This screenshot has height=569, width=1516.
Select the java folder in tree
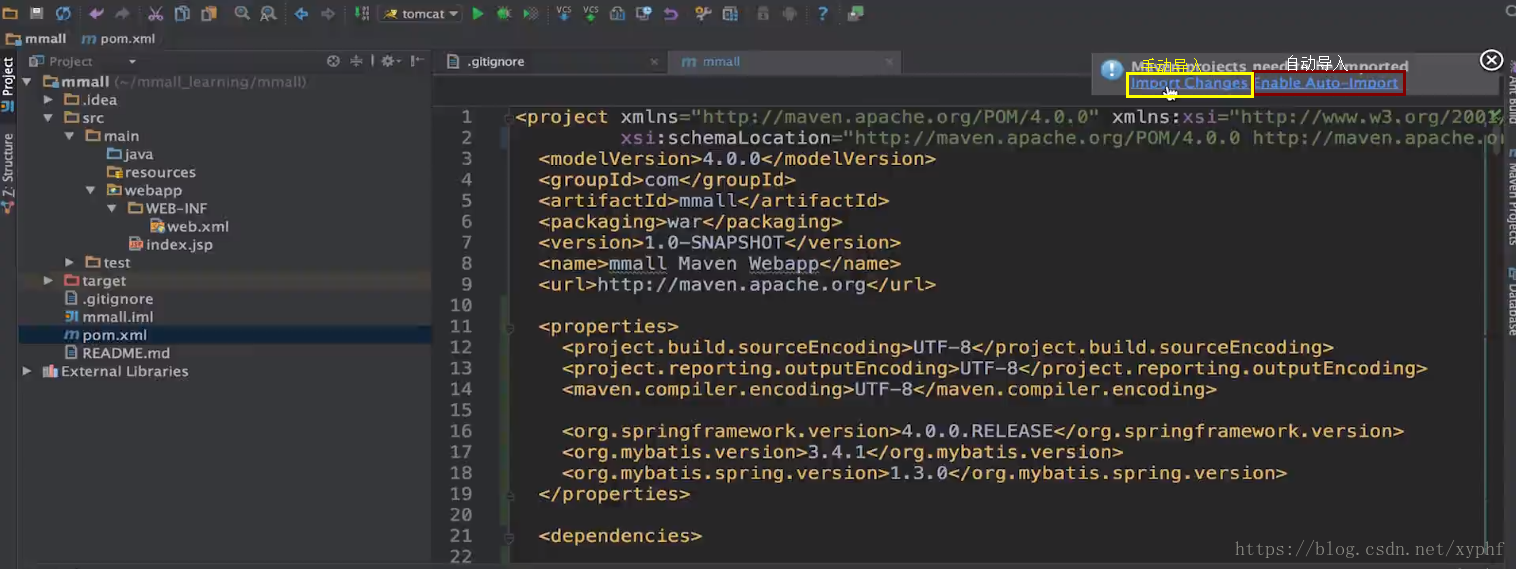click(x=130, y=154)
